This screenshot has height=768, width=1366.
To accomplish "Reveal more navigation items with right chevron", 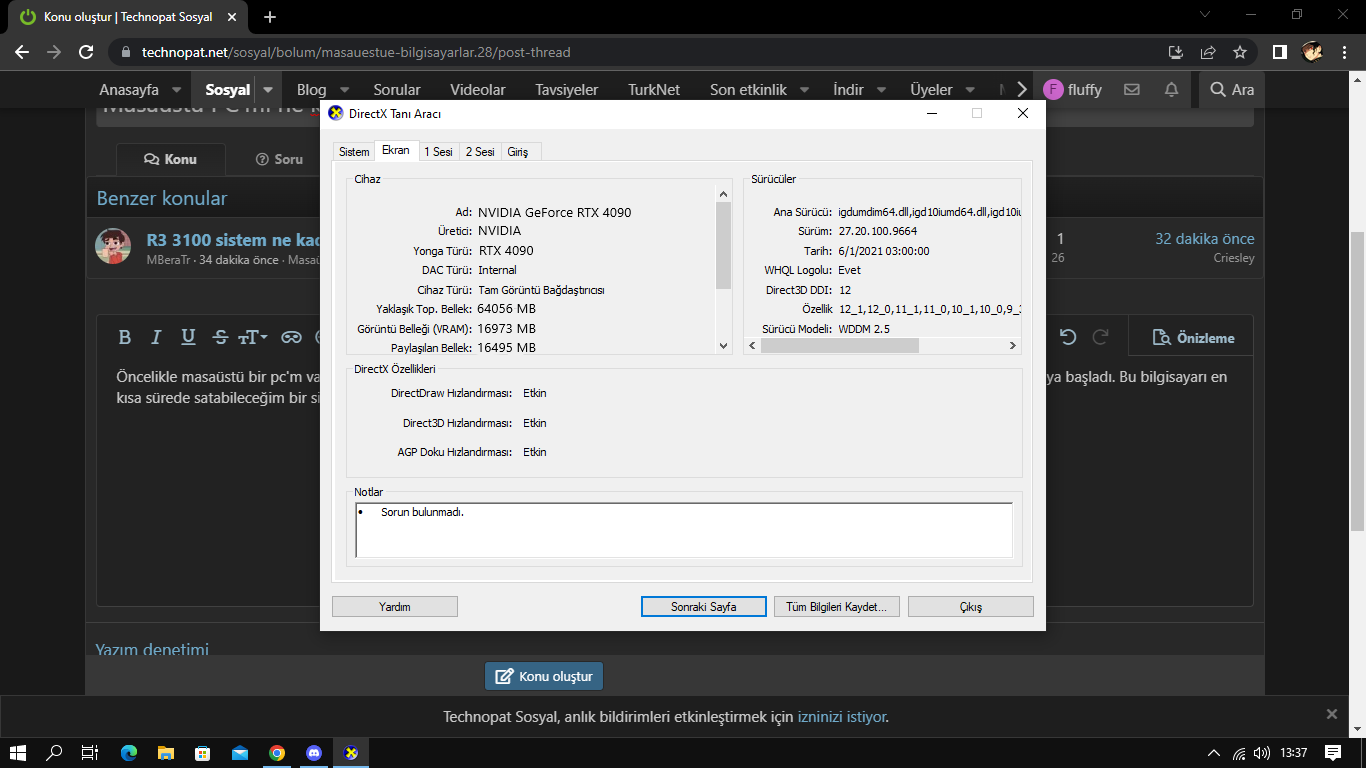I will (x=1021, y=89).
